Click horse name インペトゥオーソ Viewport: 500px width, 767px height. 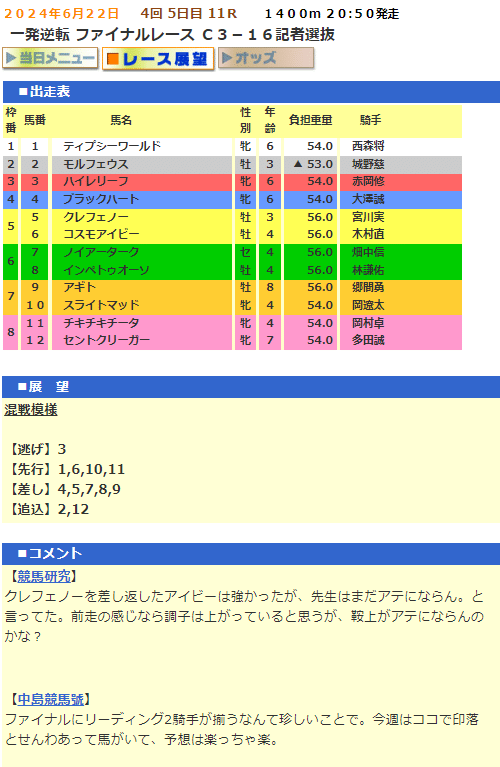coord(107,270)
